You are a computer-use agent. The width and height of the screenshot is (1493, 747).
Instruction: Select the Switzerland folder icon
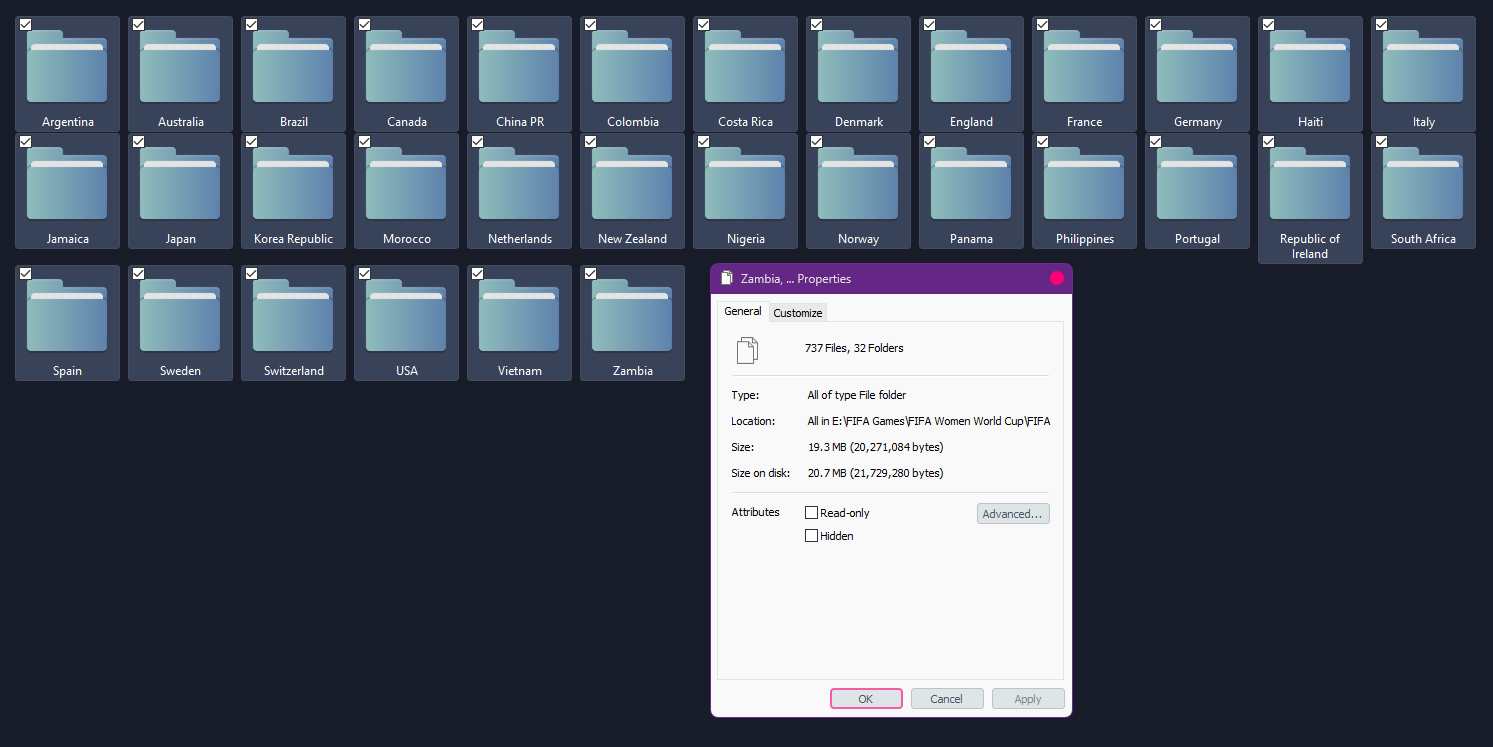pos(293,316)
